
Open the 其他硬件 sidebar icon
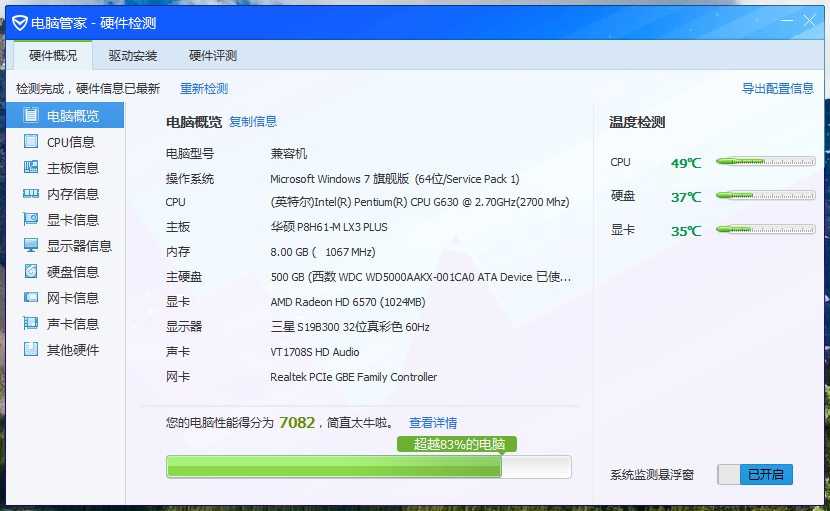[31, 349]
